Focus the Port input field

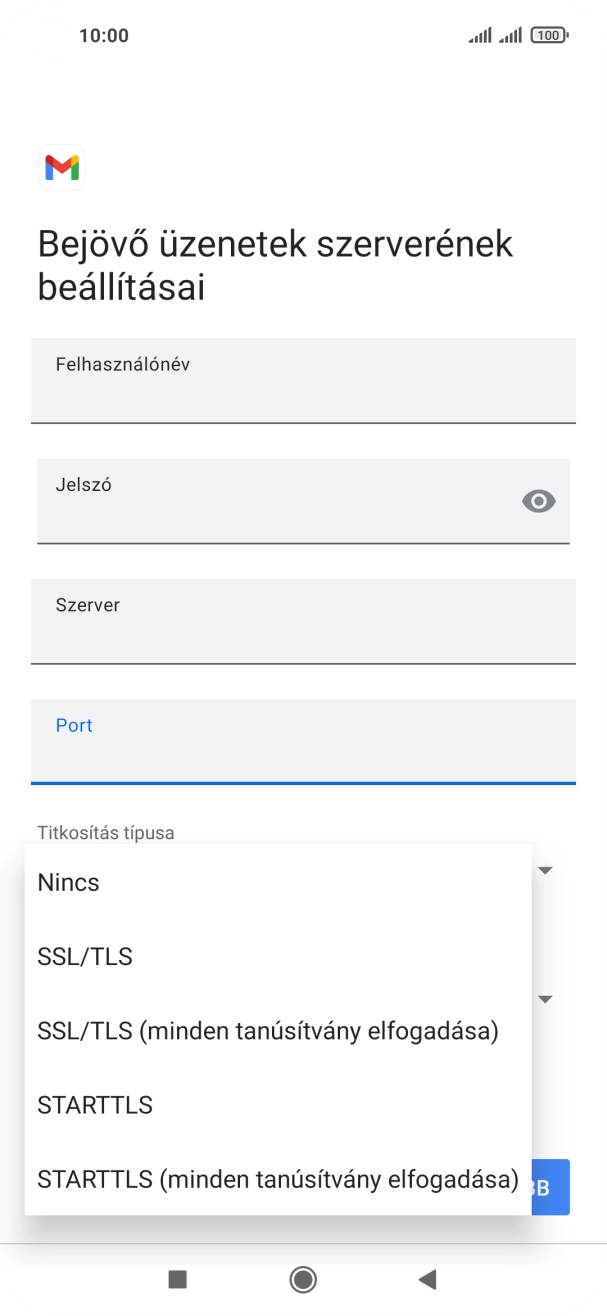303,741
